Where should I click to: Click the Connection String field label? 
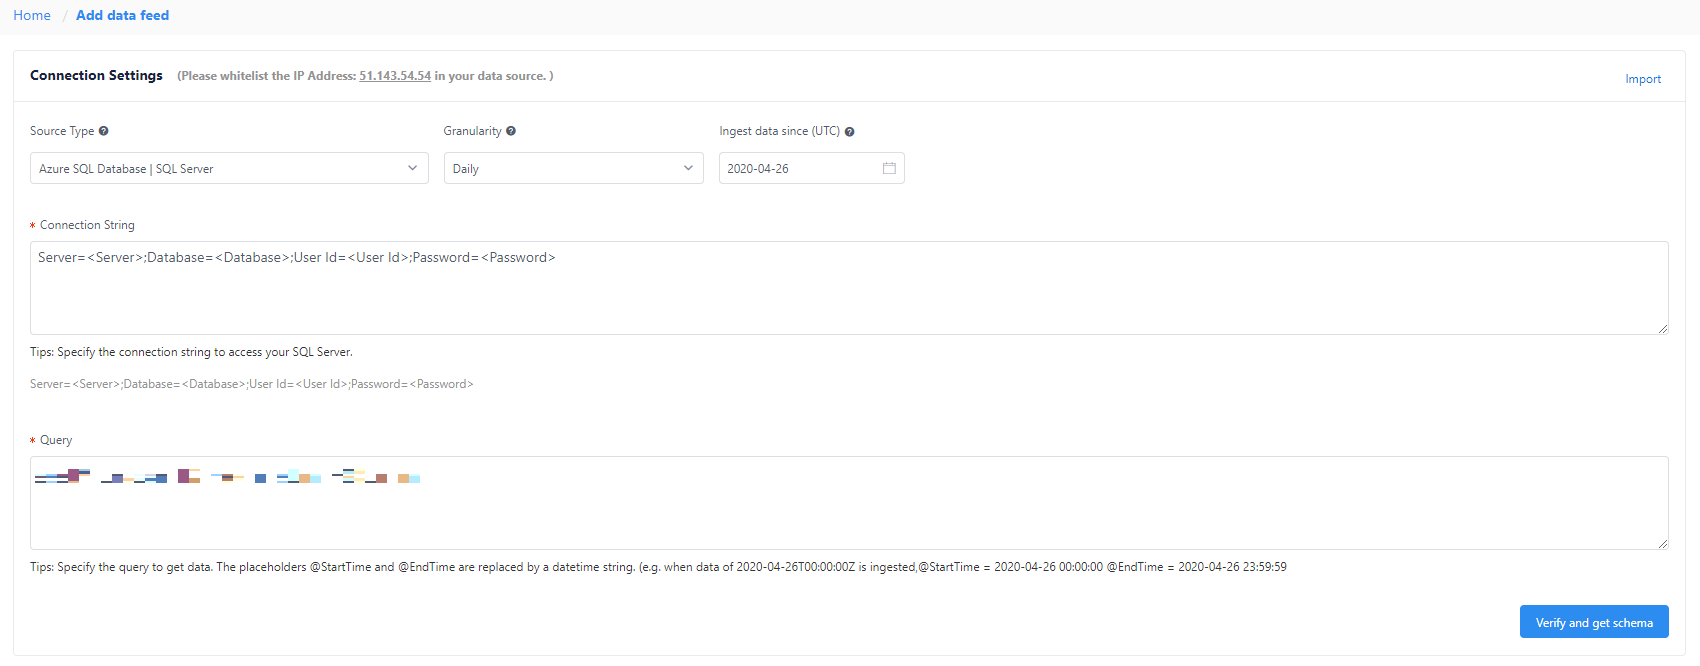click(87, 225)
